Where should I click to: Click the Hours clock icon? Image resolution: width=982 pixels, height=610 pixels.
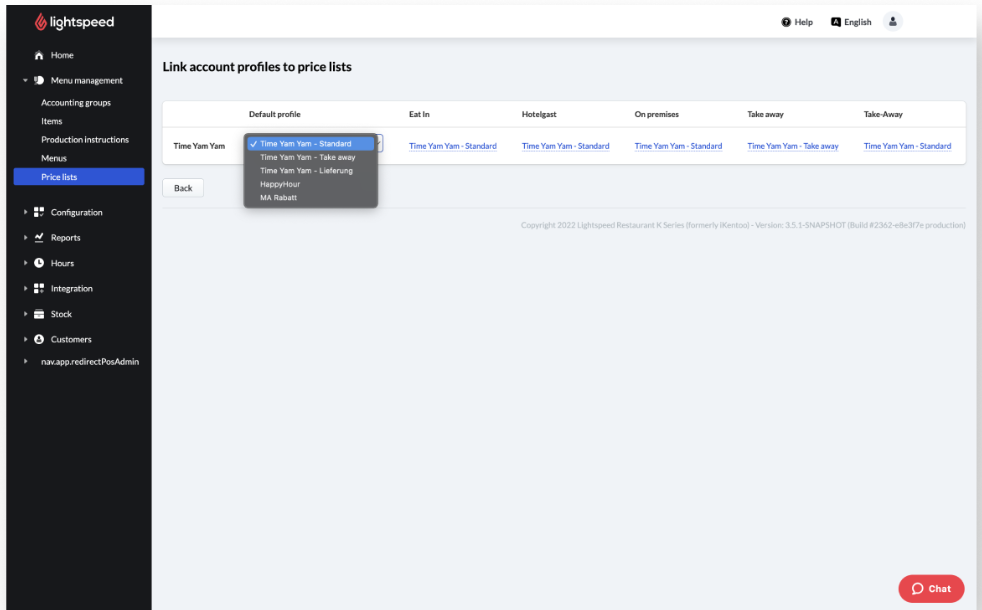coord(39,263)
